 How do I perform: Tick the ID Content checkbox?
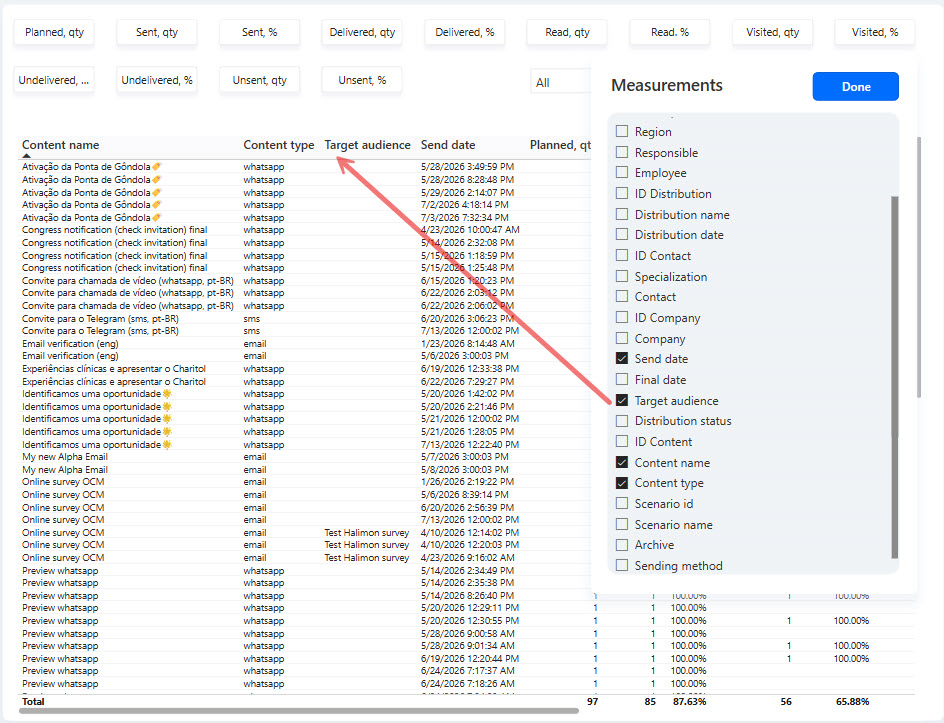(622, 442)
